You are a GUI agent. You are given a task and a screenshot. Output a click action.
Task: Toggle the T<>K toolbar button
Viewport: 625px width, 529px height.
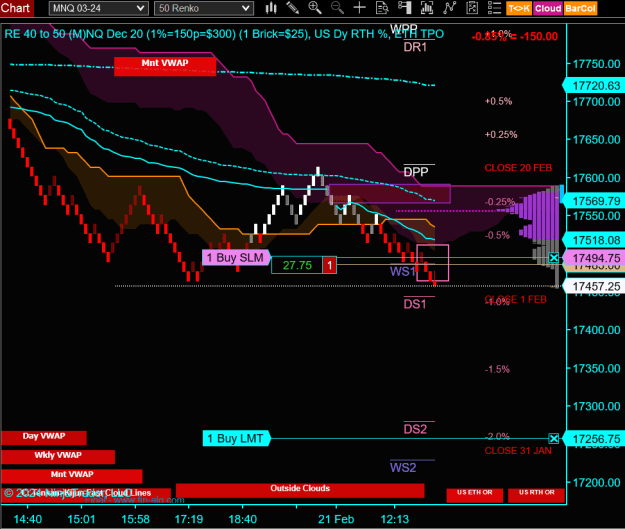click(x=519, y=8)
